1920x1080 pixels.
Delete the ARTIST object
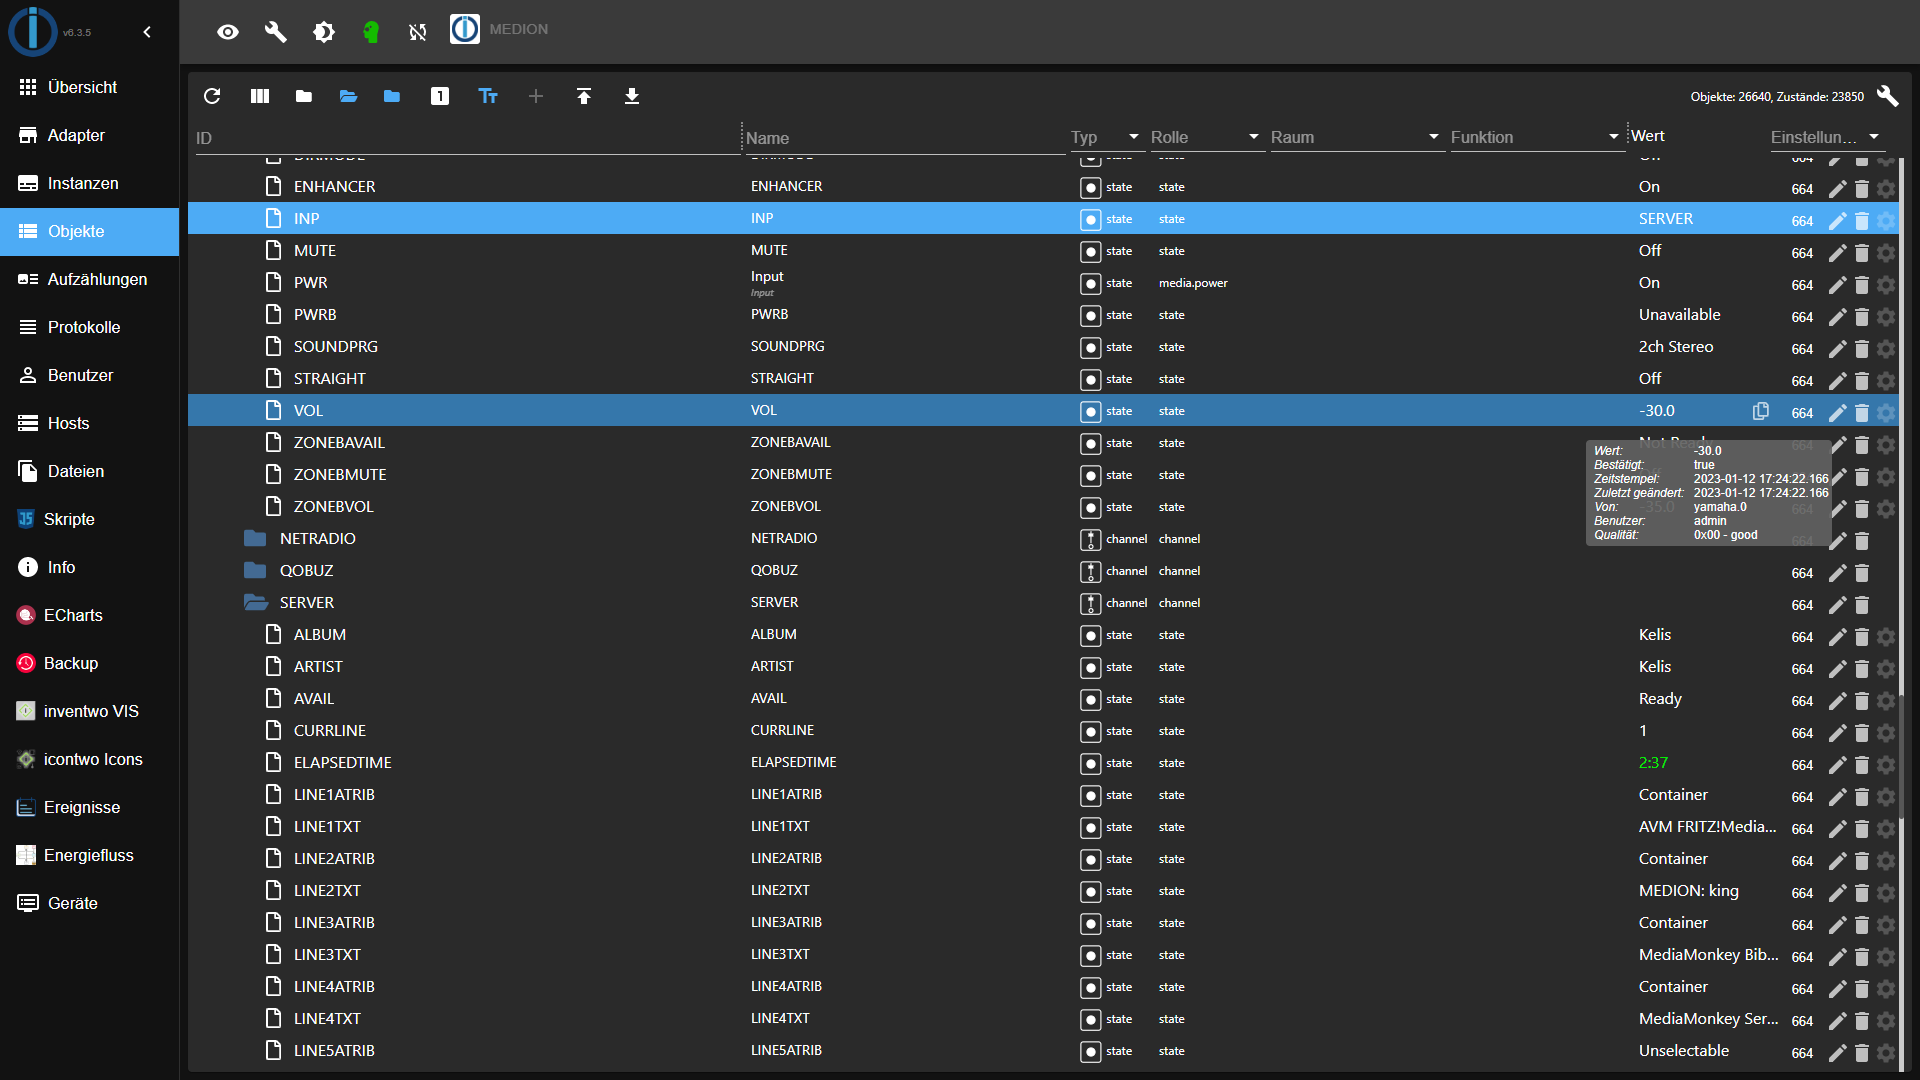click(x=1862, y=669)
